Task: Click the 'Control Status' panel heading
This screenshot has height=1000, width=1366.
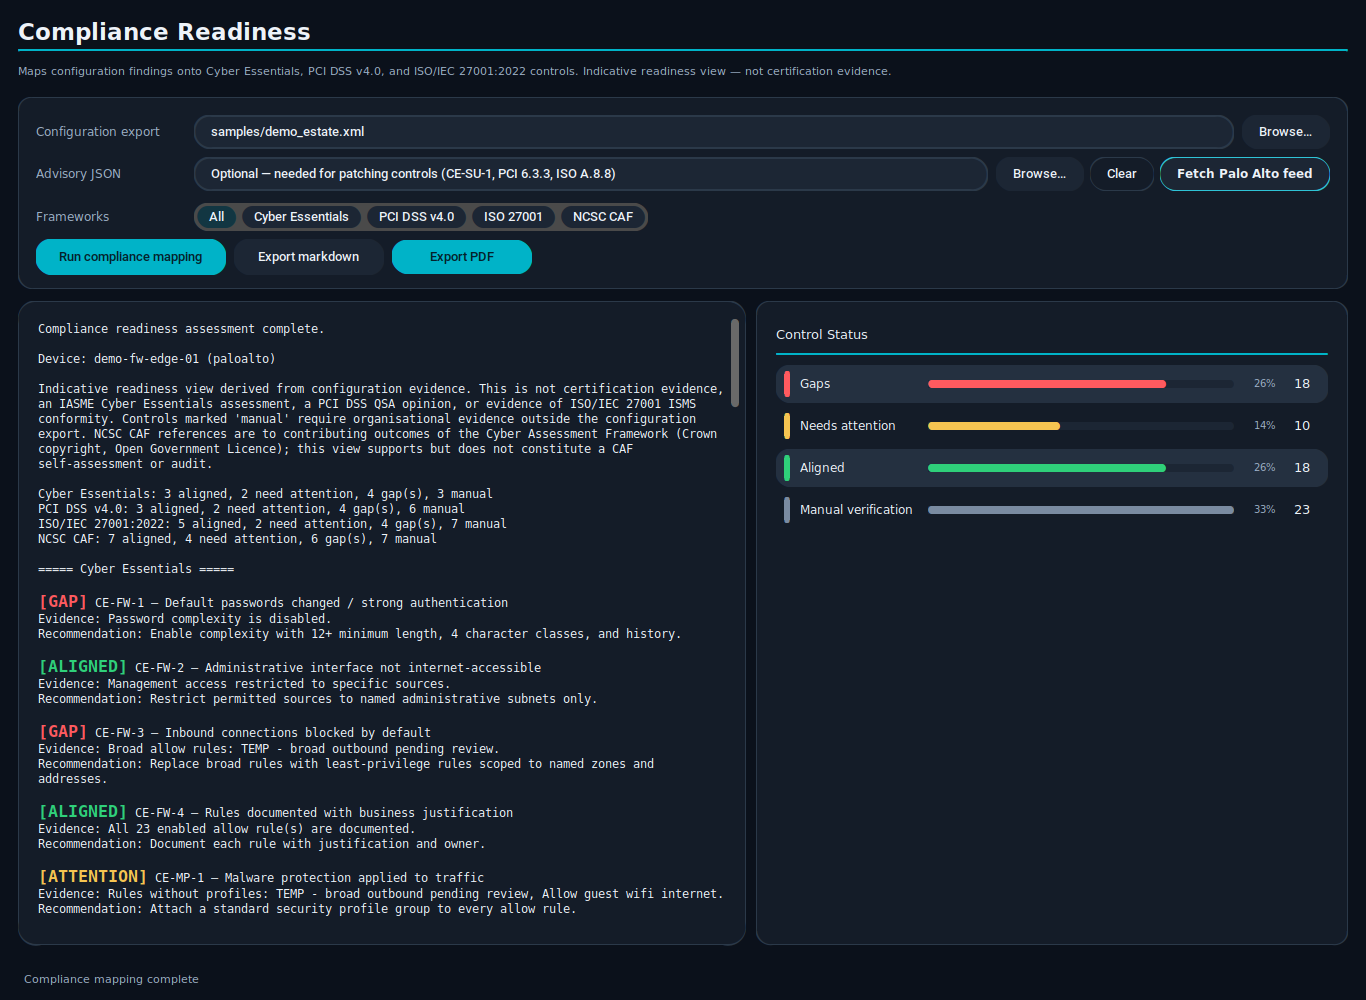Action: [822, 335]
